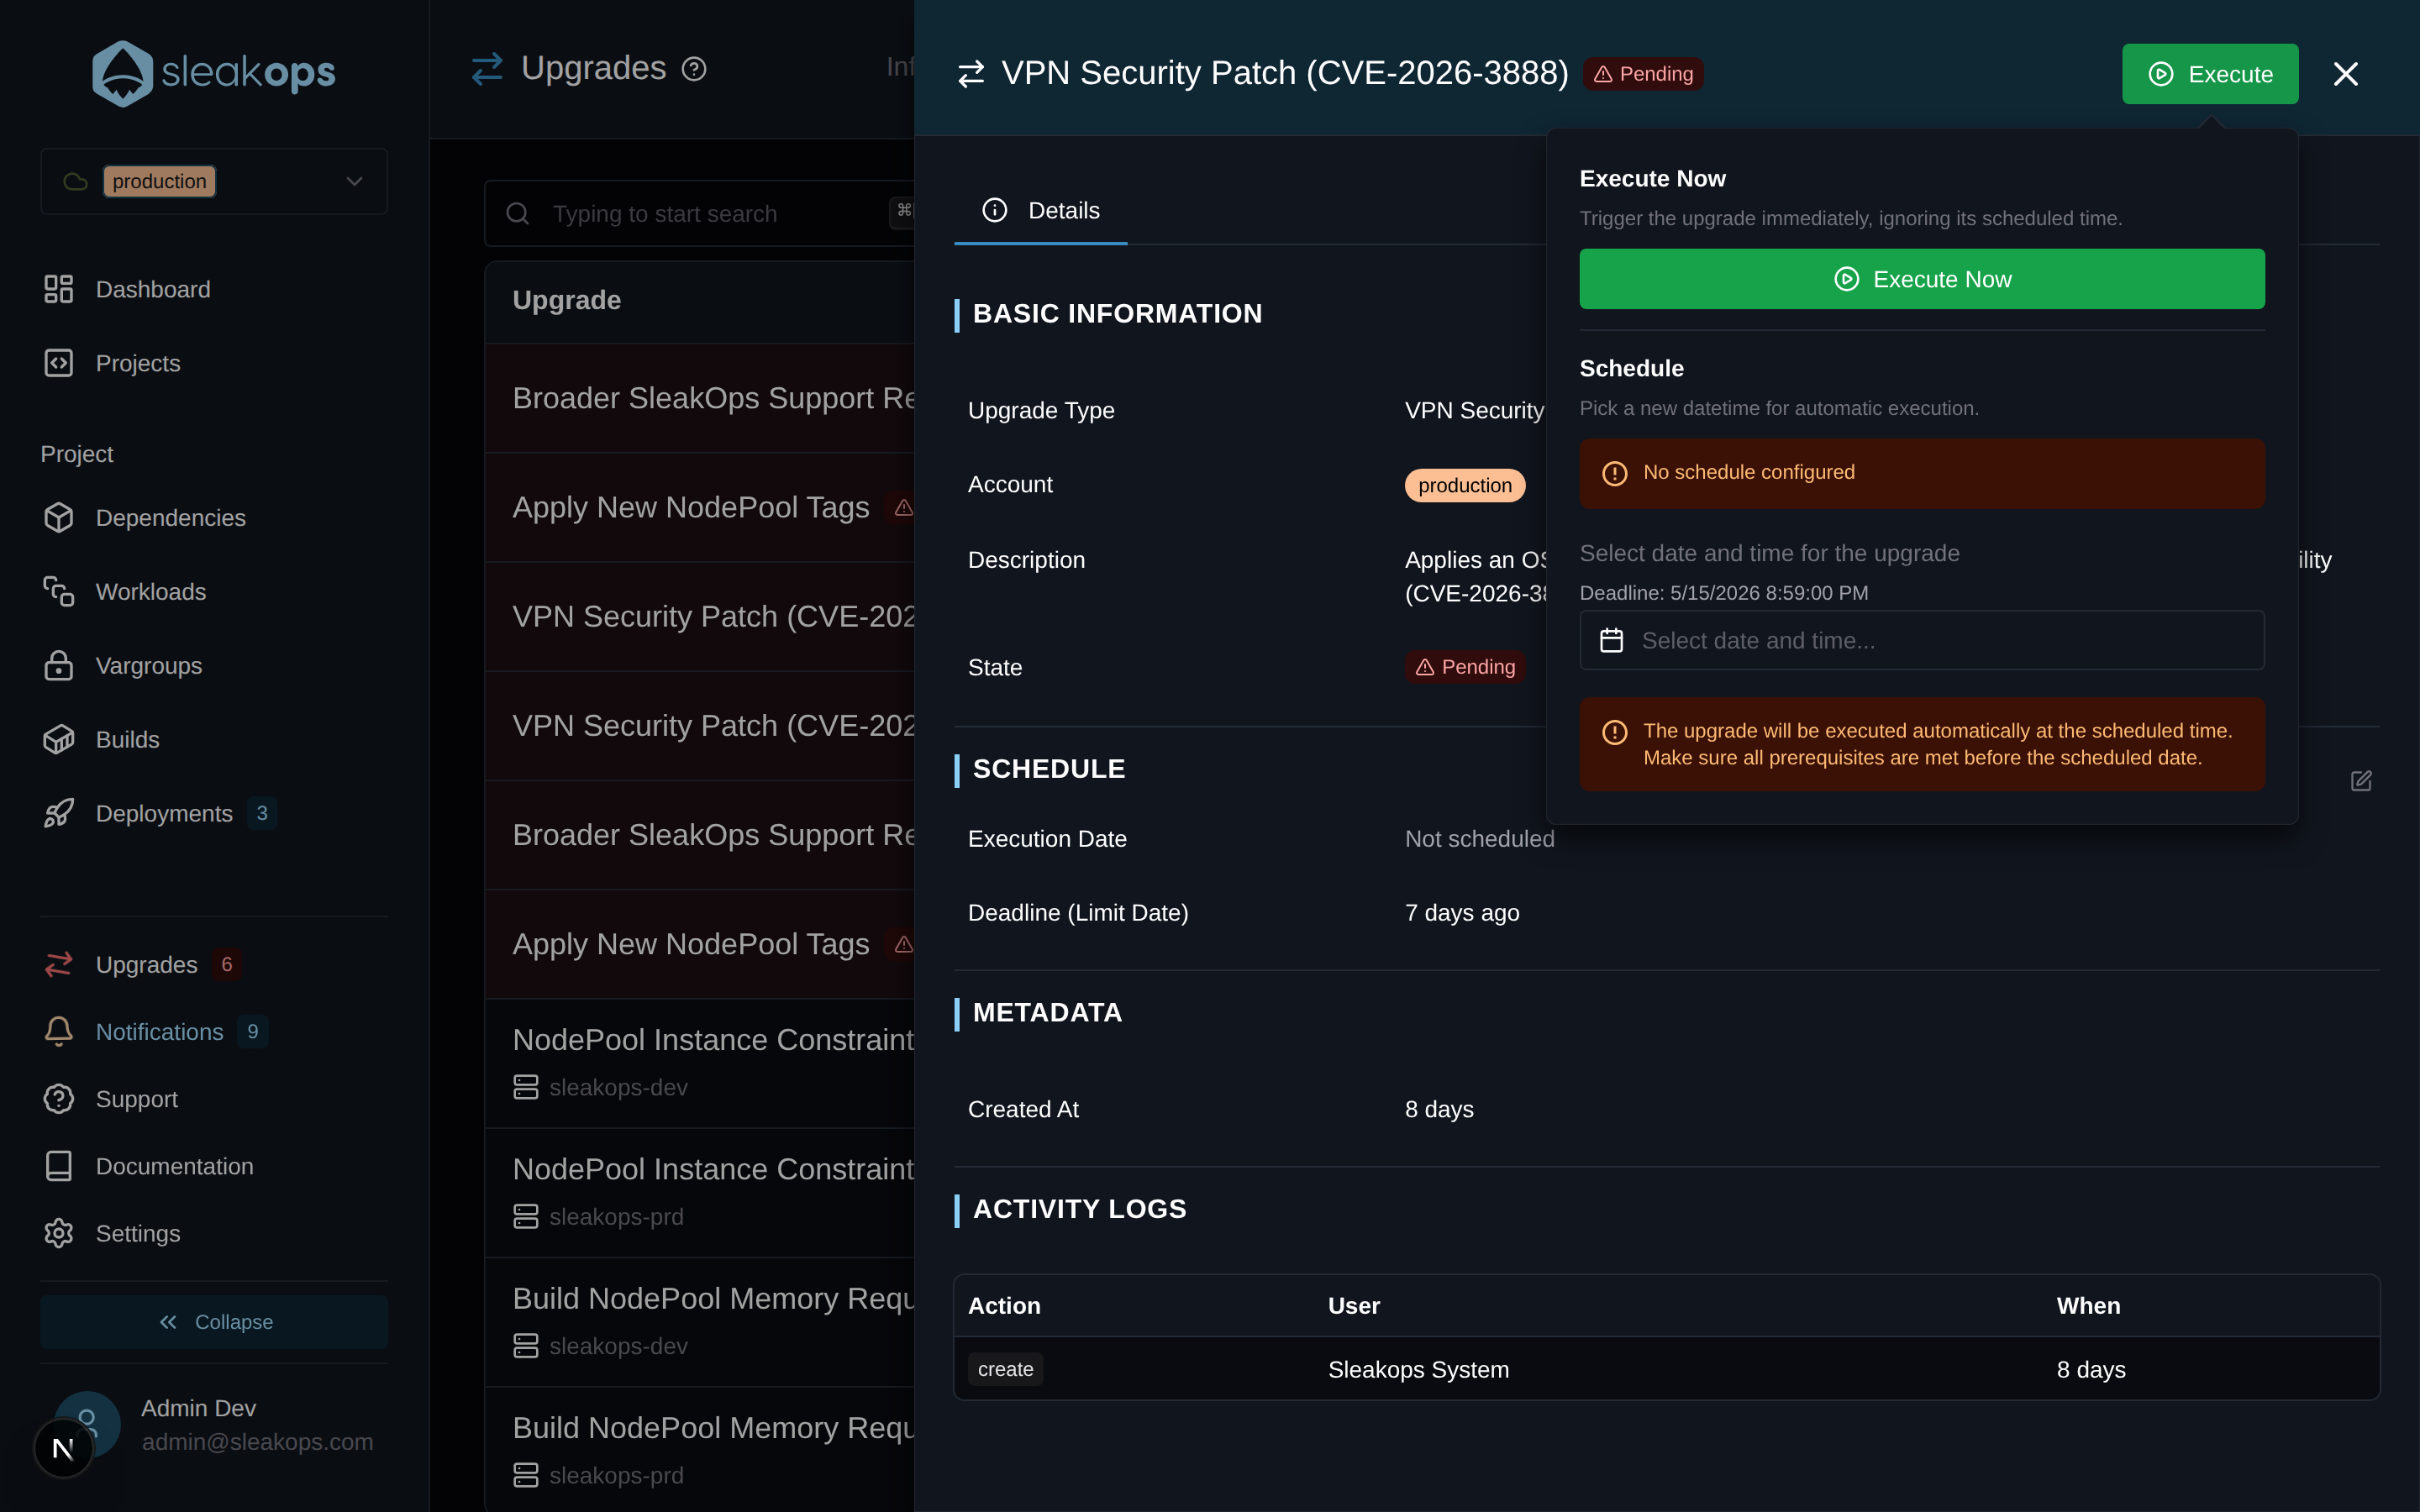
Task: Click the Admin Dev user avatar
Action: (x=87, y=1424)
